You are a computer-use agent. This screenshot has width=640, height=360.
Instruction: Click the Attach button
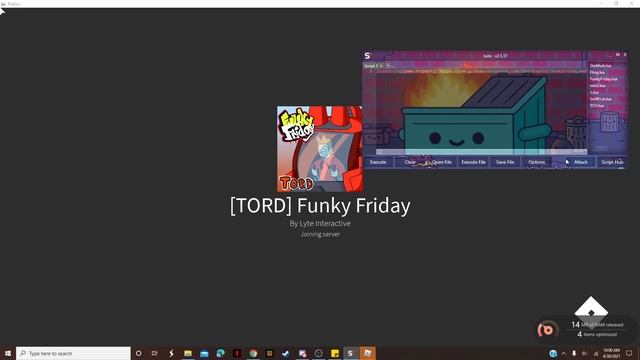580,162
